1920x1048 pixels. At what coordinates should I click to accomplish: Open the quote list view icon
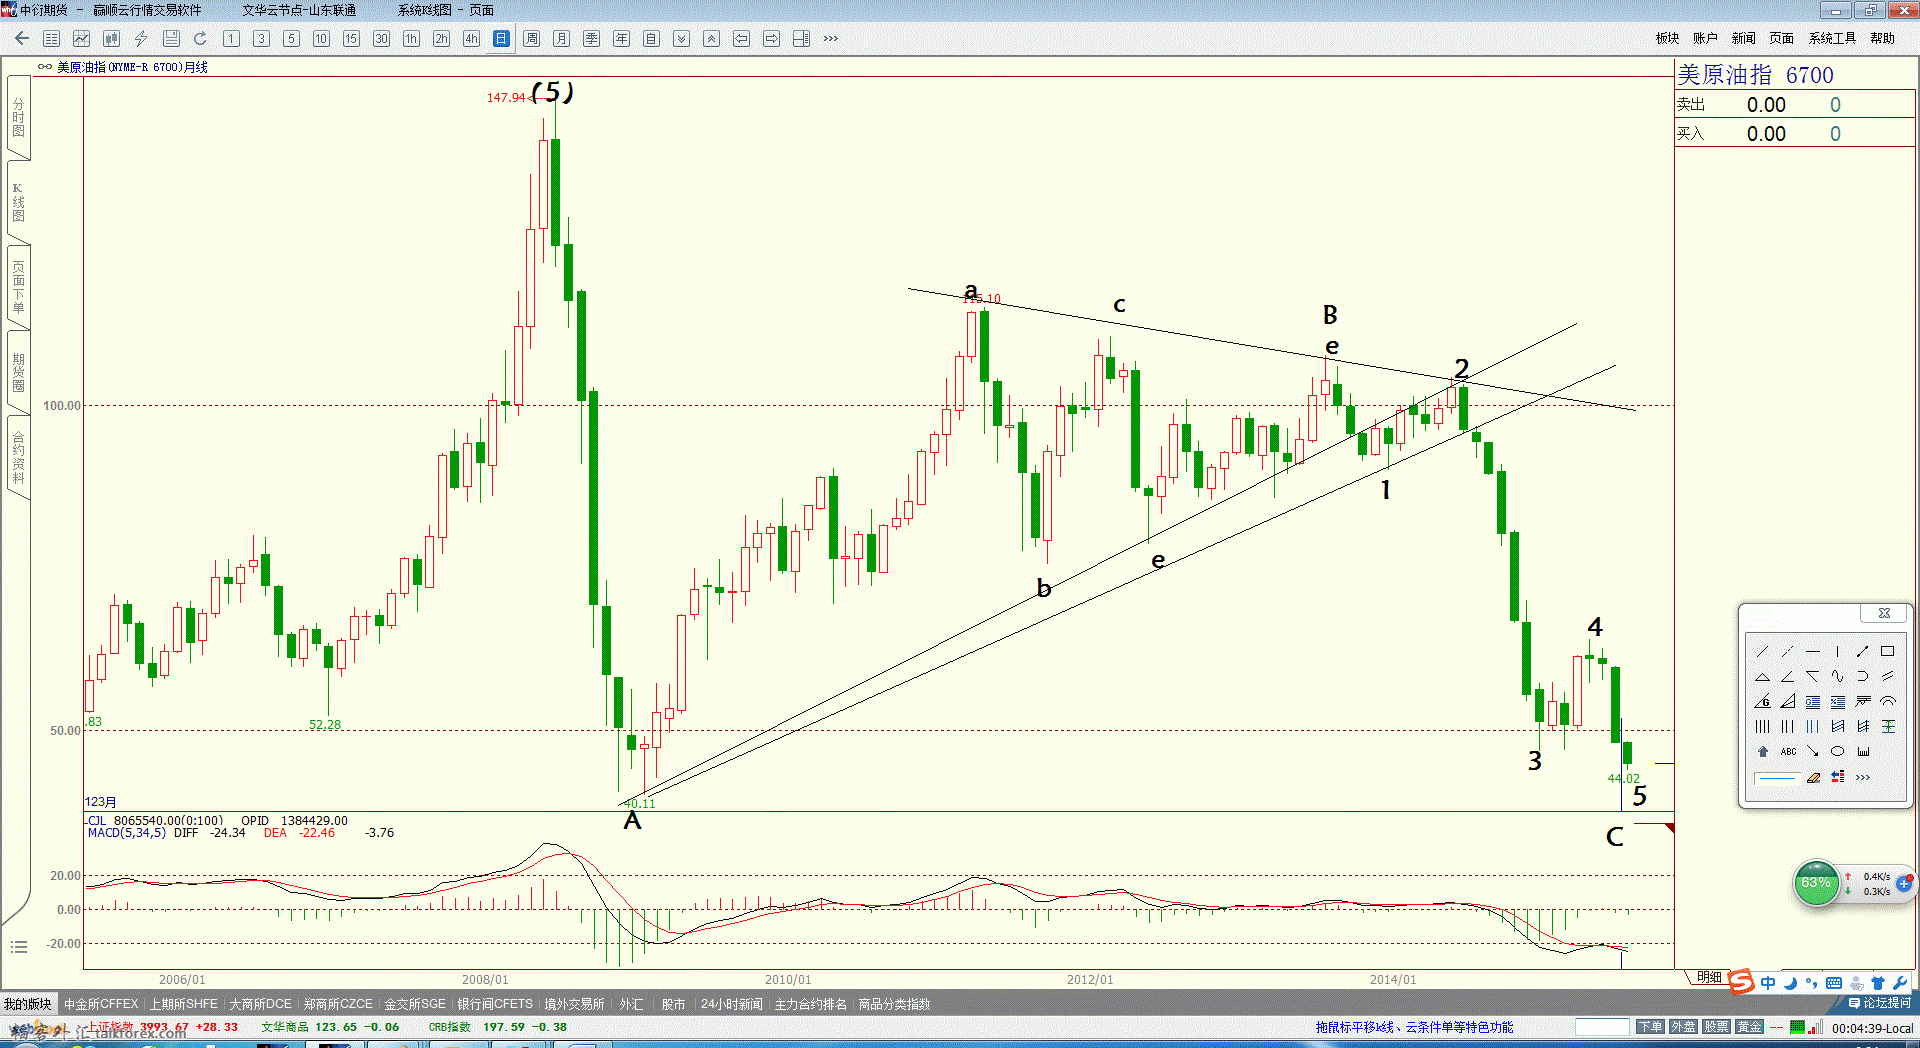(52, 38)
